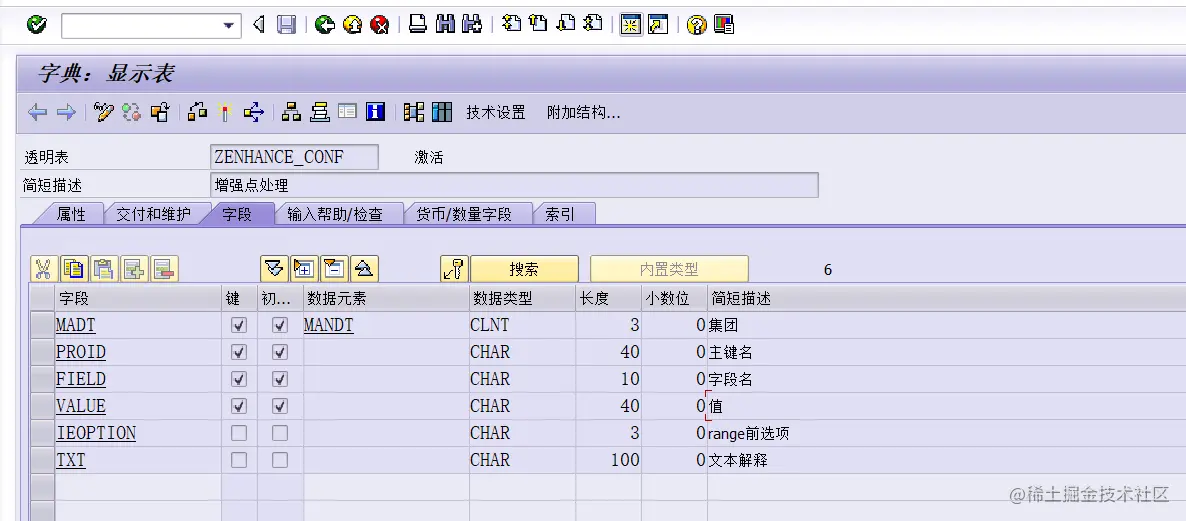This screenshot has height=521, width=1186.
Task: Click the IEOPTION field name link
Action: [96, 433]
